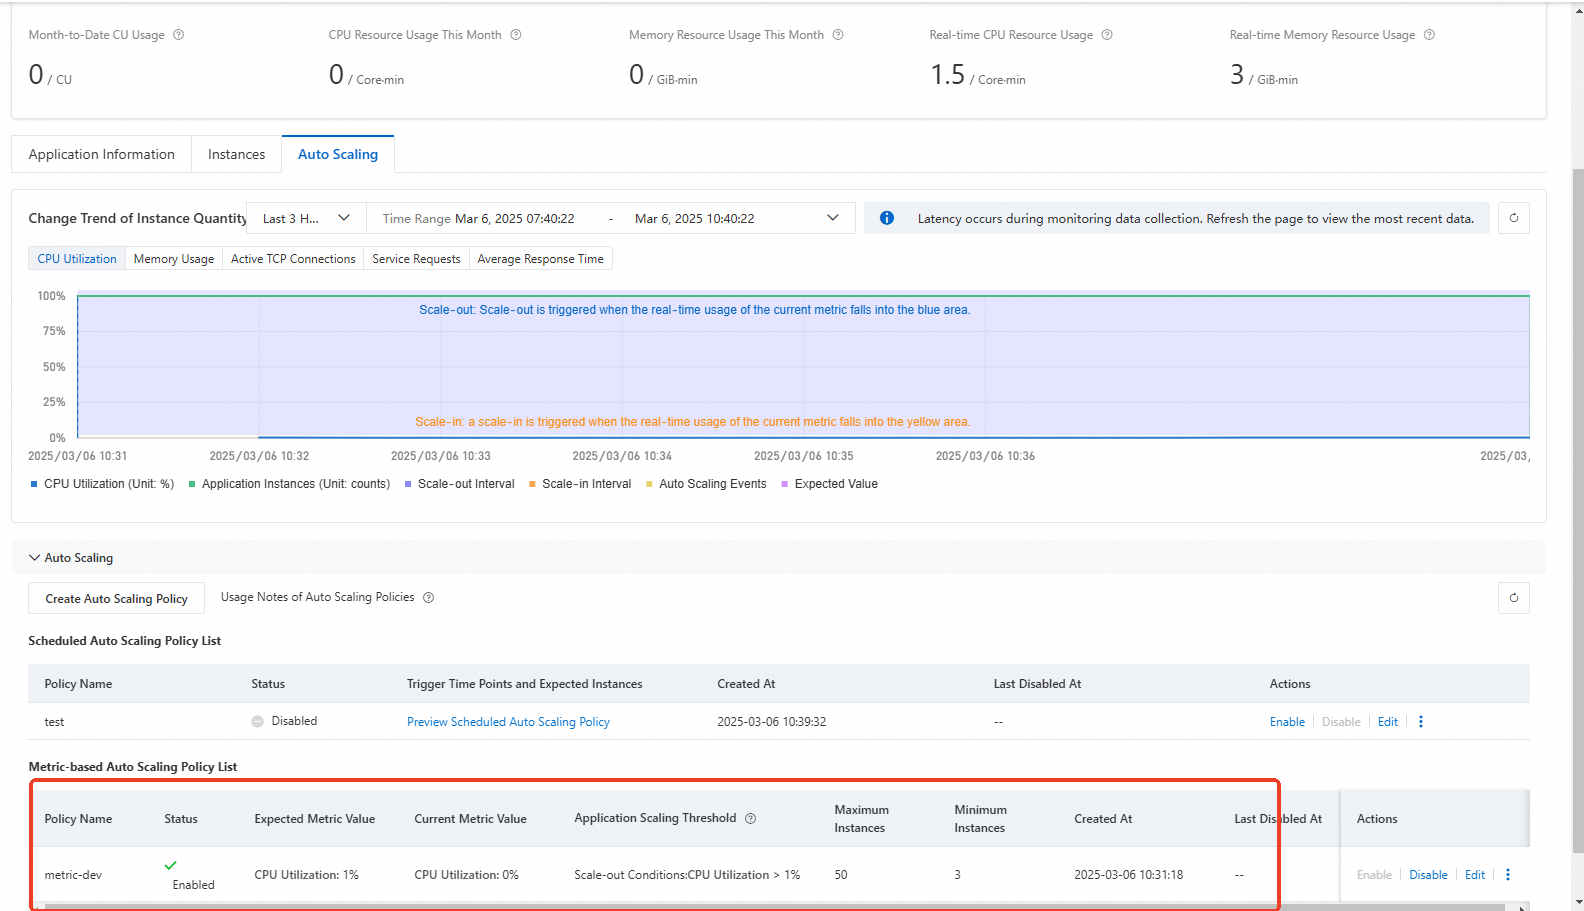Toggle Application Instances legend series
Viewport: 1584px width, 911px height.
[289, 484]
